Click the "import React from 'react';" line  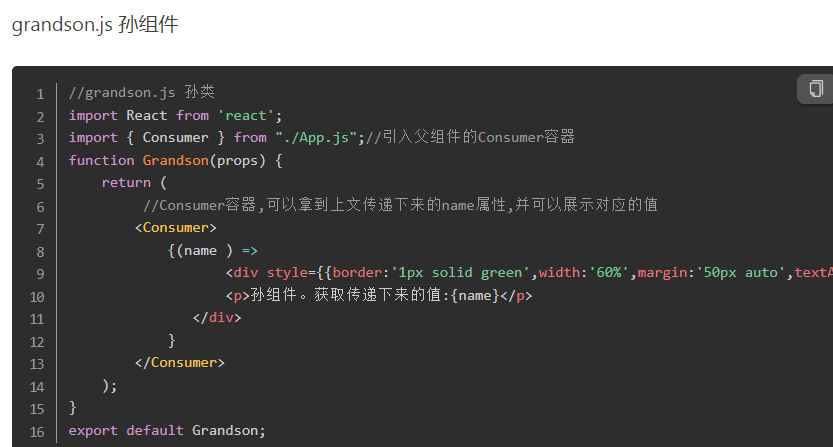[175, 115]
